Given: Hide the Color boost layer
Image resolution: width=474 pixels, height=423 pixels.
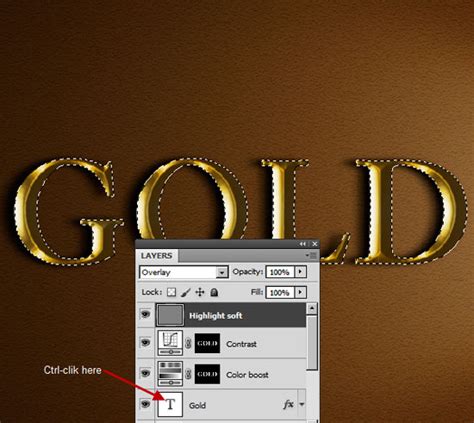Looking at the screenshot, I should [145, 373].
